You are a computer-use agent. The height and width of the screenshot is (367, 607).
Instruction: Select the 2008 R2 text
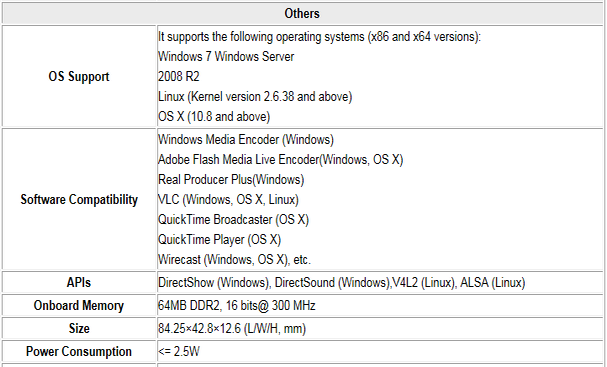coord(178,76)
